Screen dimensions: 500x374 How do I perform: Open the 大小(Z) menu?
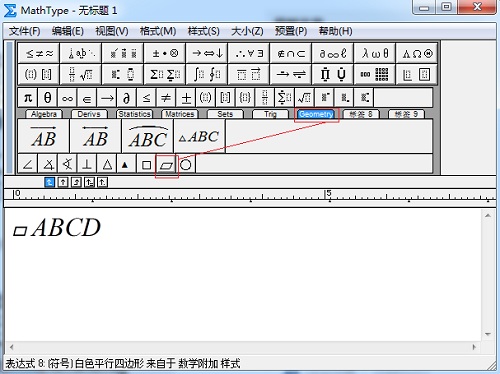tap(247, 31)
